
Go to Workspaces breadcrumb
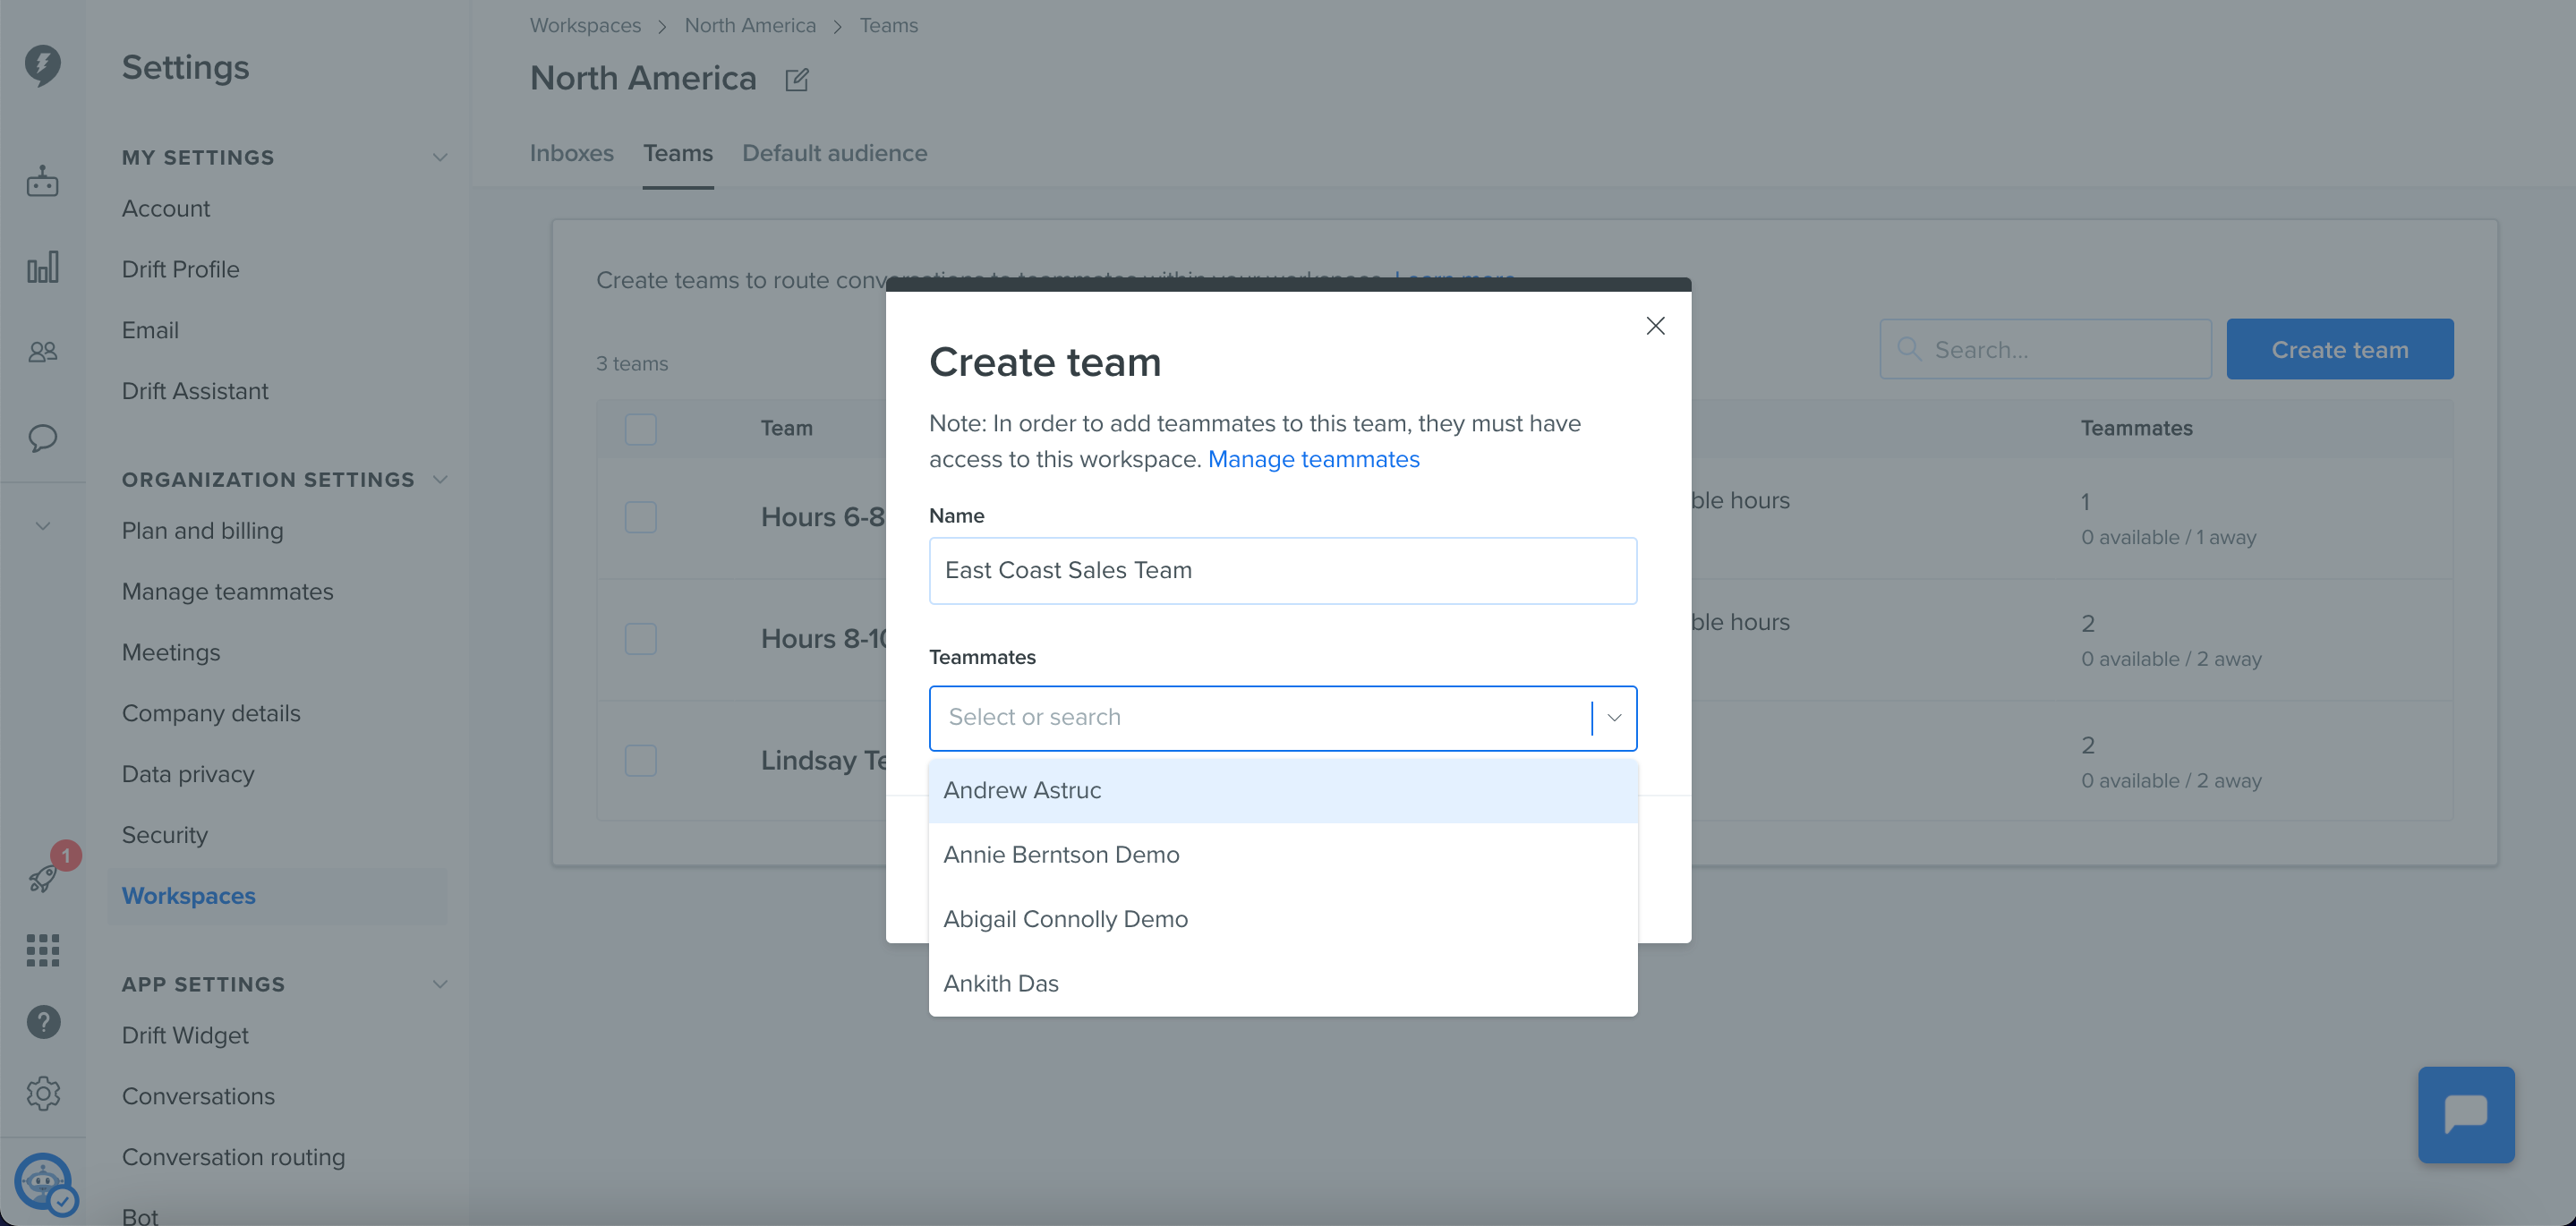(x=585, y=25)
